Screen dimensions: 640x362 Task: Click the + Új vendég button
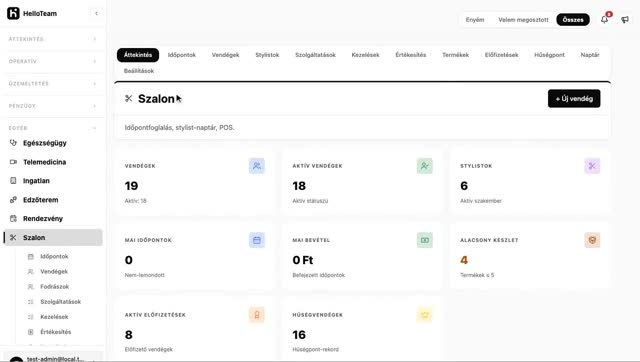pyautogui.click(x=574, y=98)
